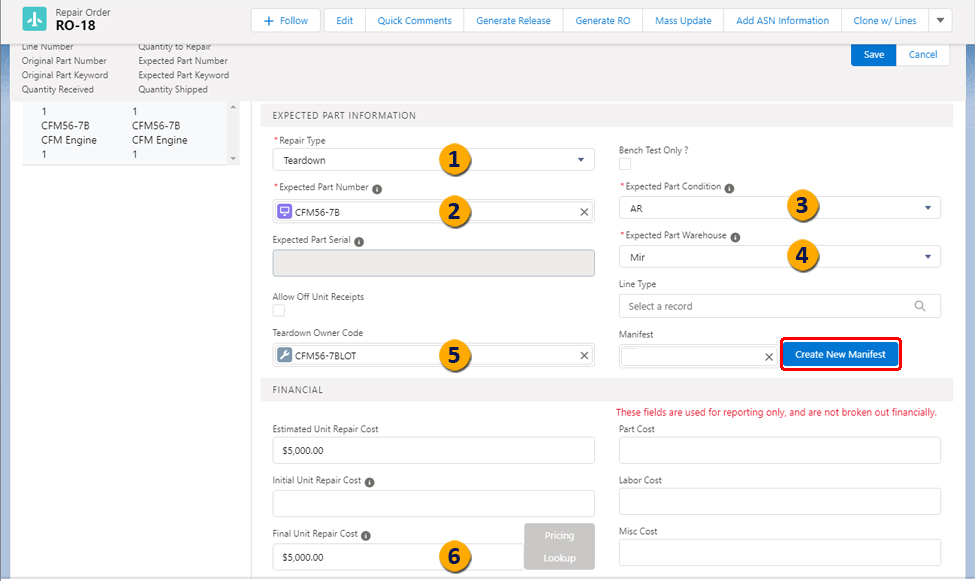Screen dimensions: 975x581
Task: Clear the Manifest field value
Action: point(769,356)
